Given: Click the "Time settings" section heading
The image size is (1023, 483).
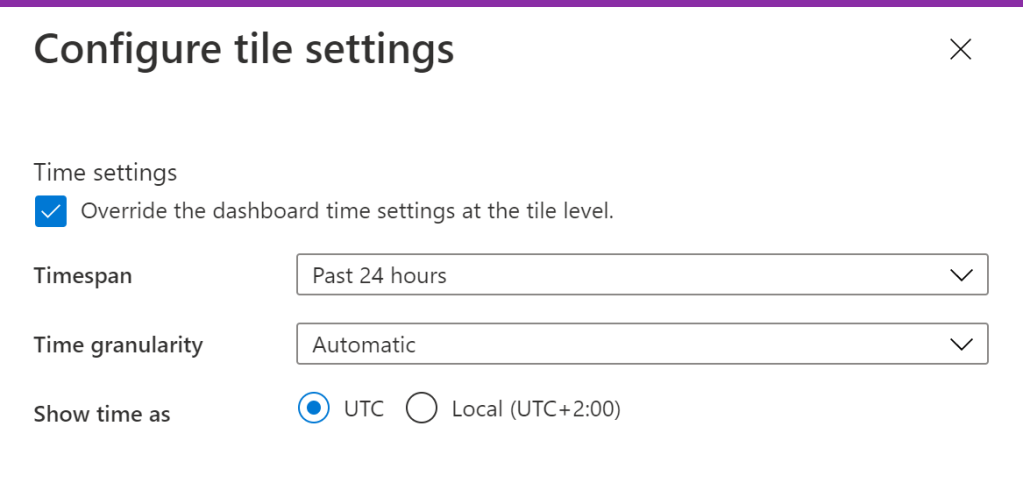Looking at the screenshot, I should pos(105,172).
